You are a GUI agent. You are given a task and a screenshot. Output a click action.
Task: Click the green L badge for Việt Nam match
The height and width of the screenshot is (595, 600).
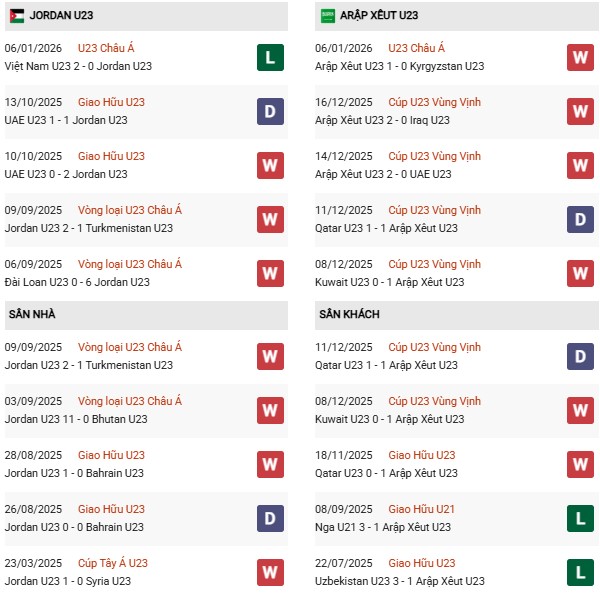pyautogui.click(x=270, y=57)
